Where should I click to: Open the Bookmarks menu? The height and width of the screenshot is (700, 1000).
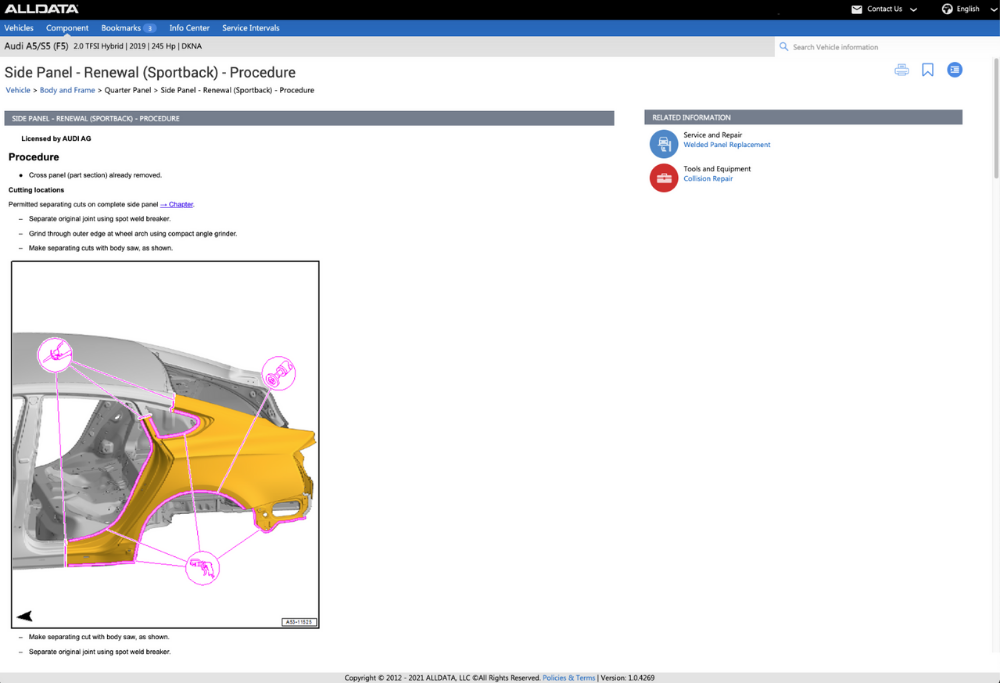[x=121, y=28]
